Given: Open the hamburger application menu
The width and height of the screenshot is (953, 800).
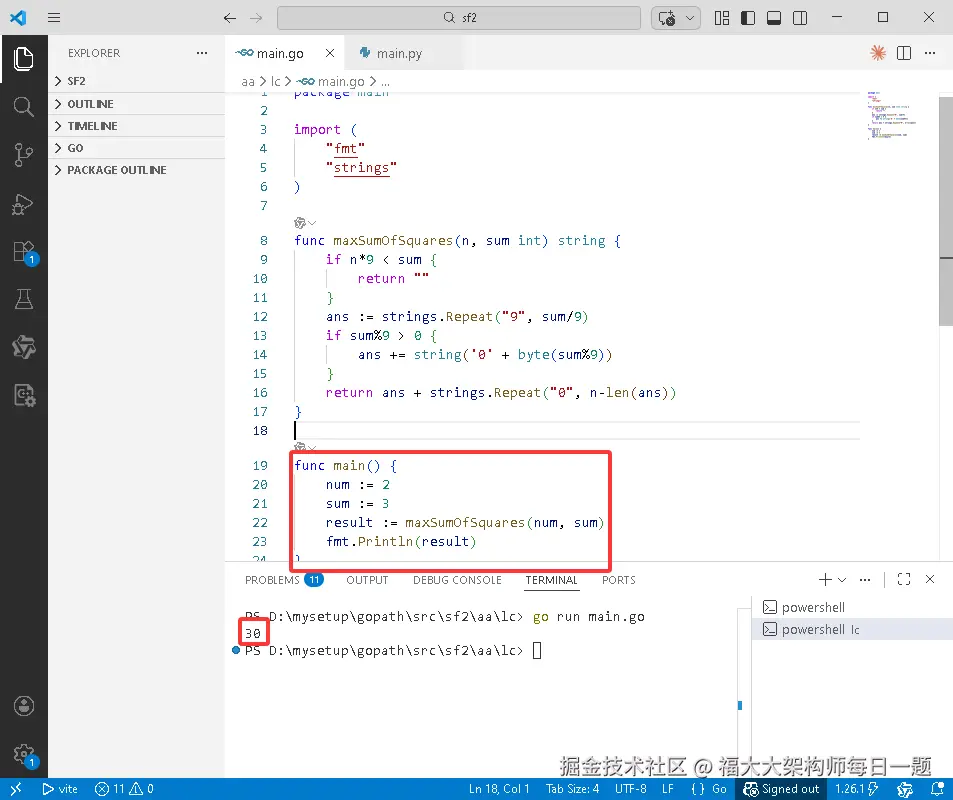Looking at the screenshot, I should [x=54, y=18].
